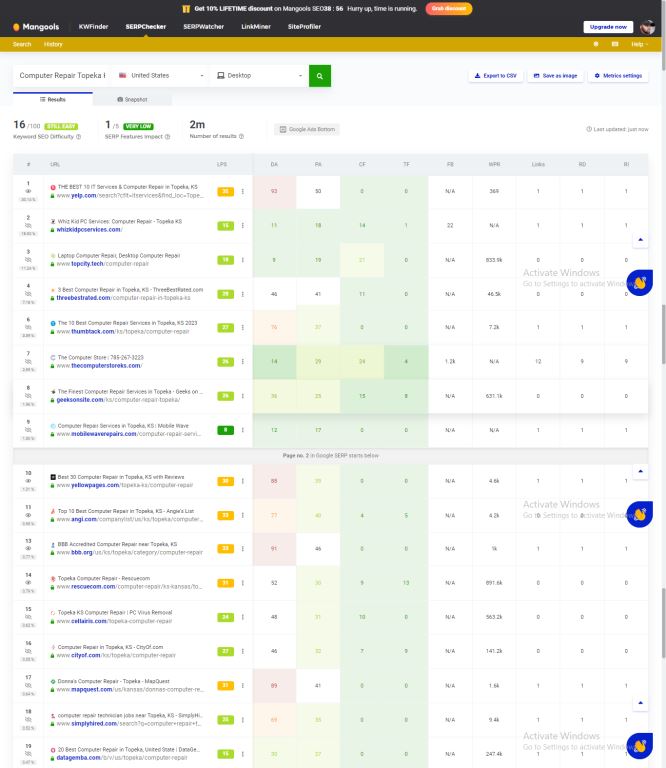Select the Results tab
Viewport: 666px width, 768px height.
tap(53, 99)
